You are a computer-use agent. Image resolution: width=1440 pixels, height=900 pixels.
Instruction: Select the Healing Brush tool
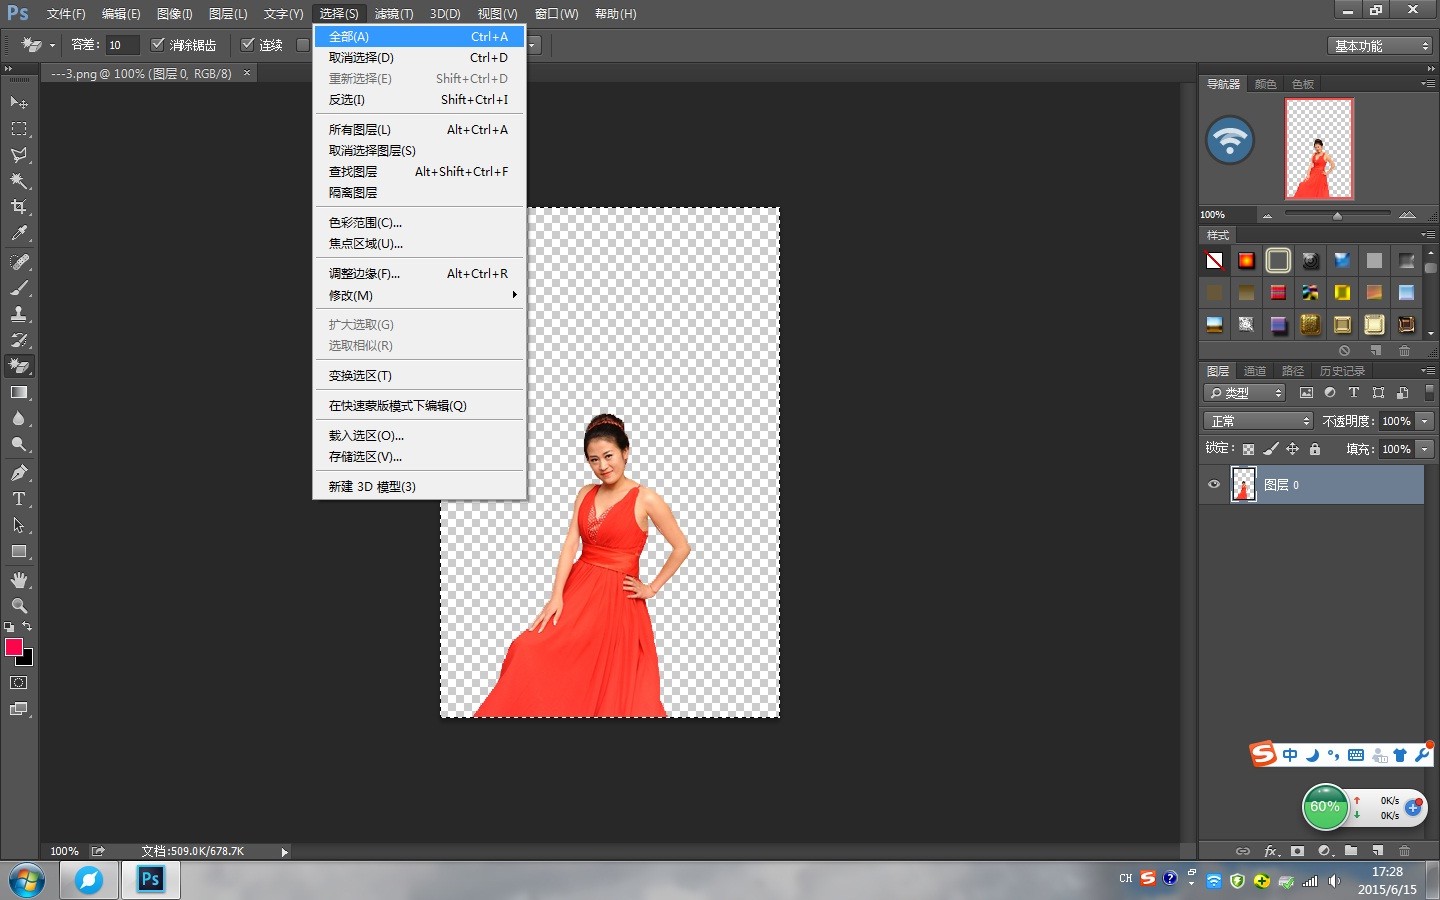coord(19,262)
